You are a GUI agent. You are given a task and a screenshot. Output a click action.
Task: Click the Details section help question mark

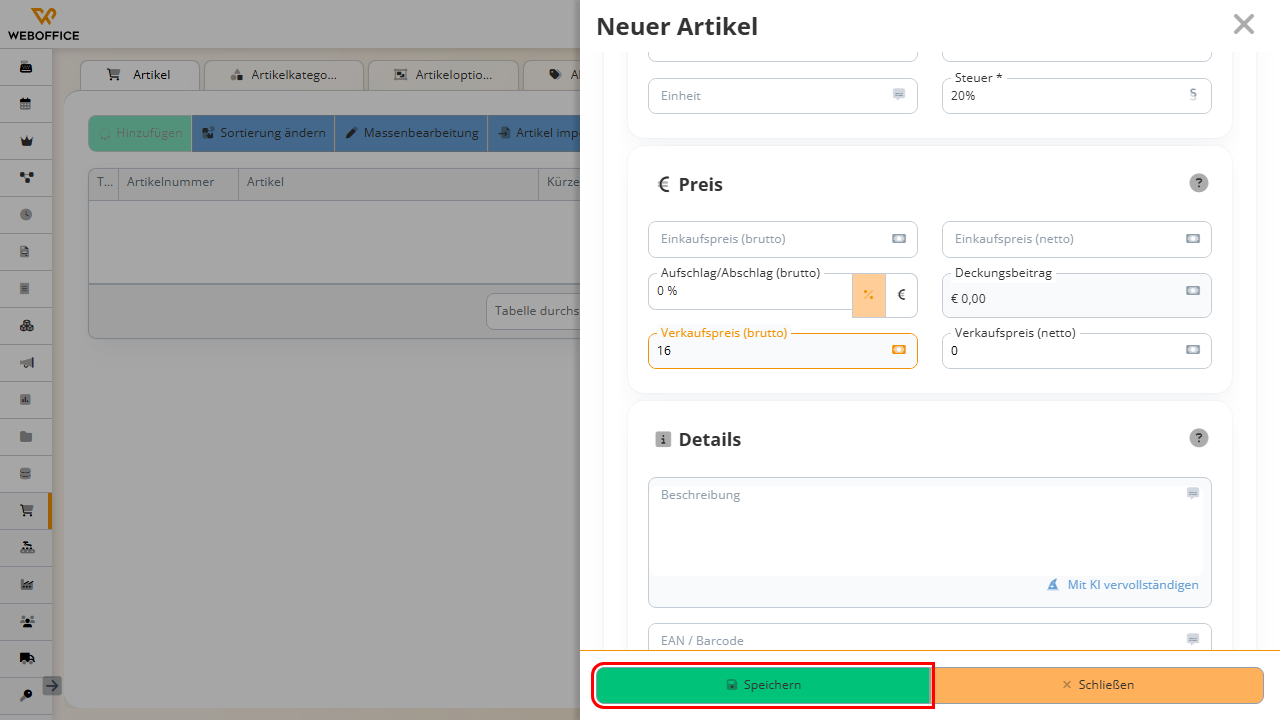pyautogui.click(x=1199, y=438)
